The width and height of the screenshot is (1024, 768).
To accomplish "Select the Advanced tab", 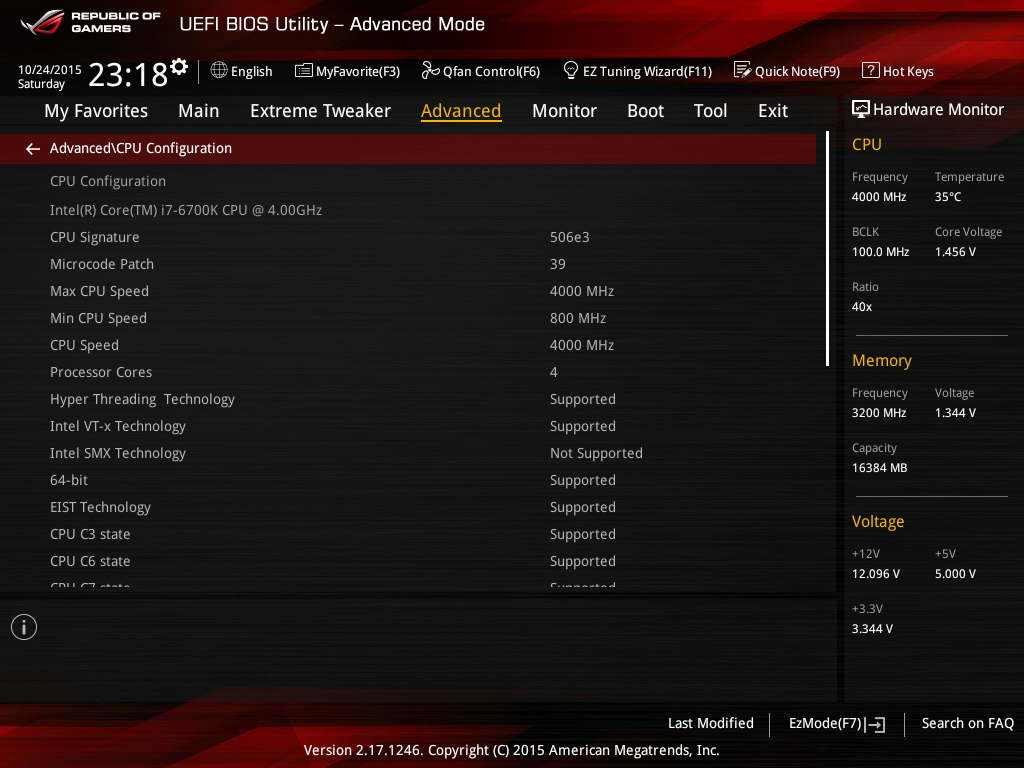I will (461, 111).
